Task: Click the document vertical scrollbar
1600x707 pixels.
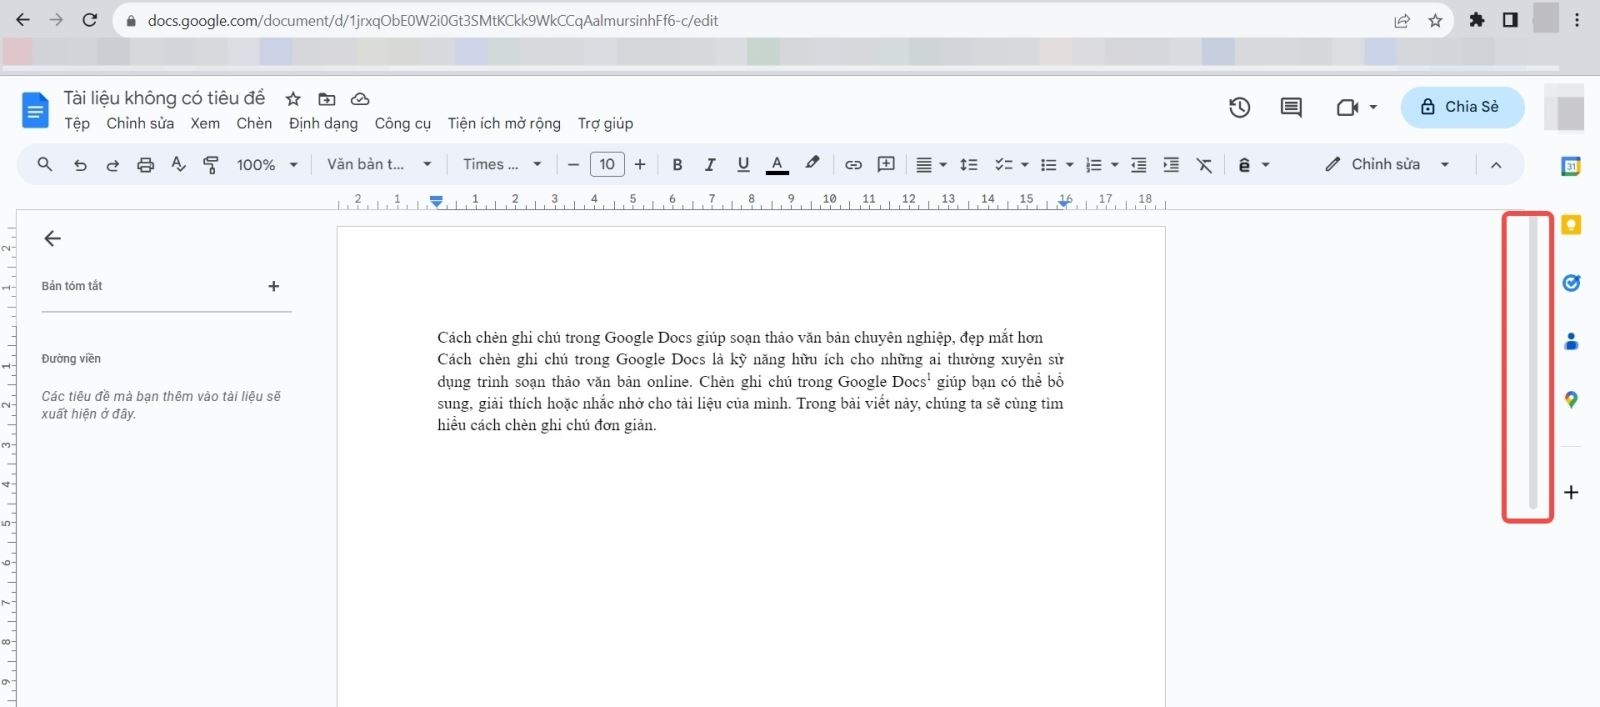Action: point(1533,363)
